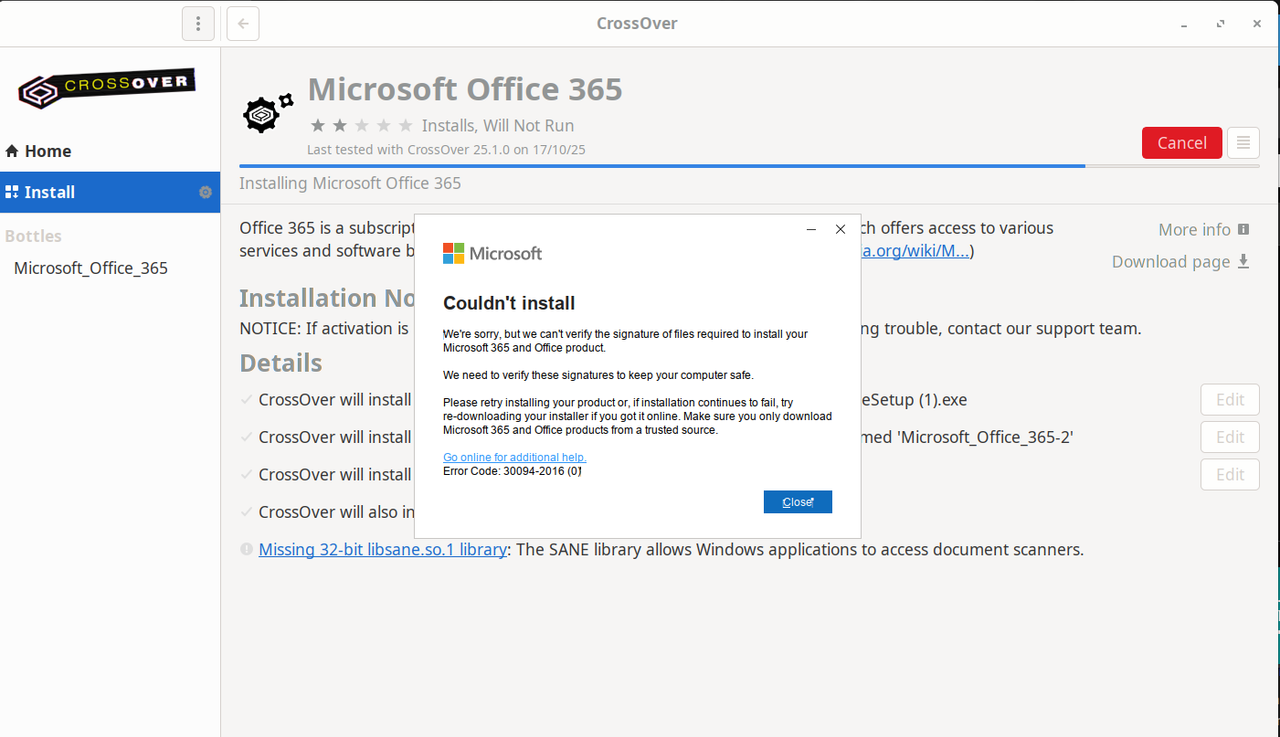This screenshot has width=1280, height=737.
Task: Cancel the Microsoft Office 365 installation
Action: 1181,143
